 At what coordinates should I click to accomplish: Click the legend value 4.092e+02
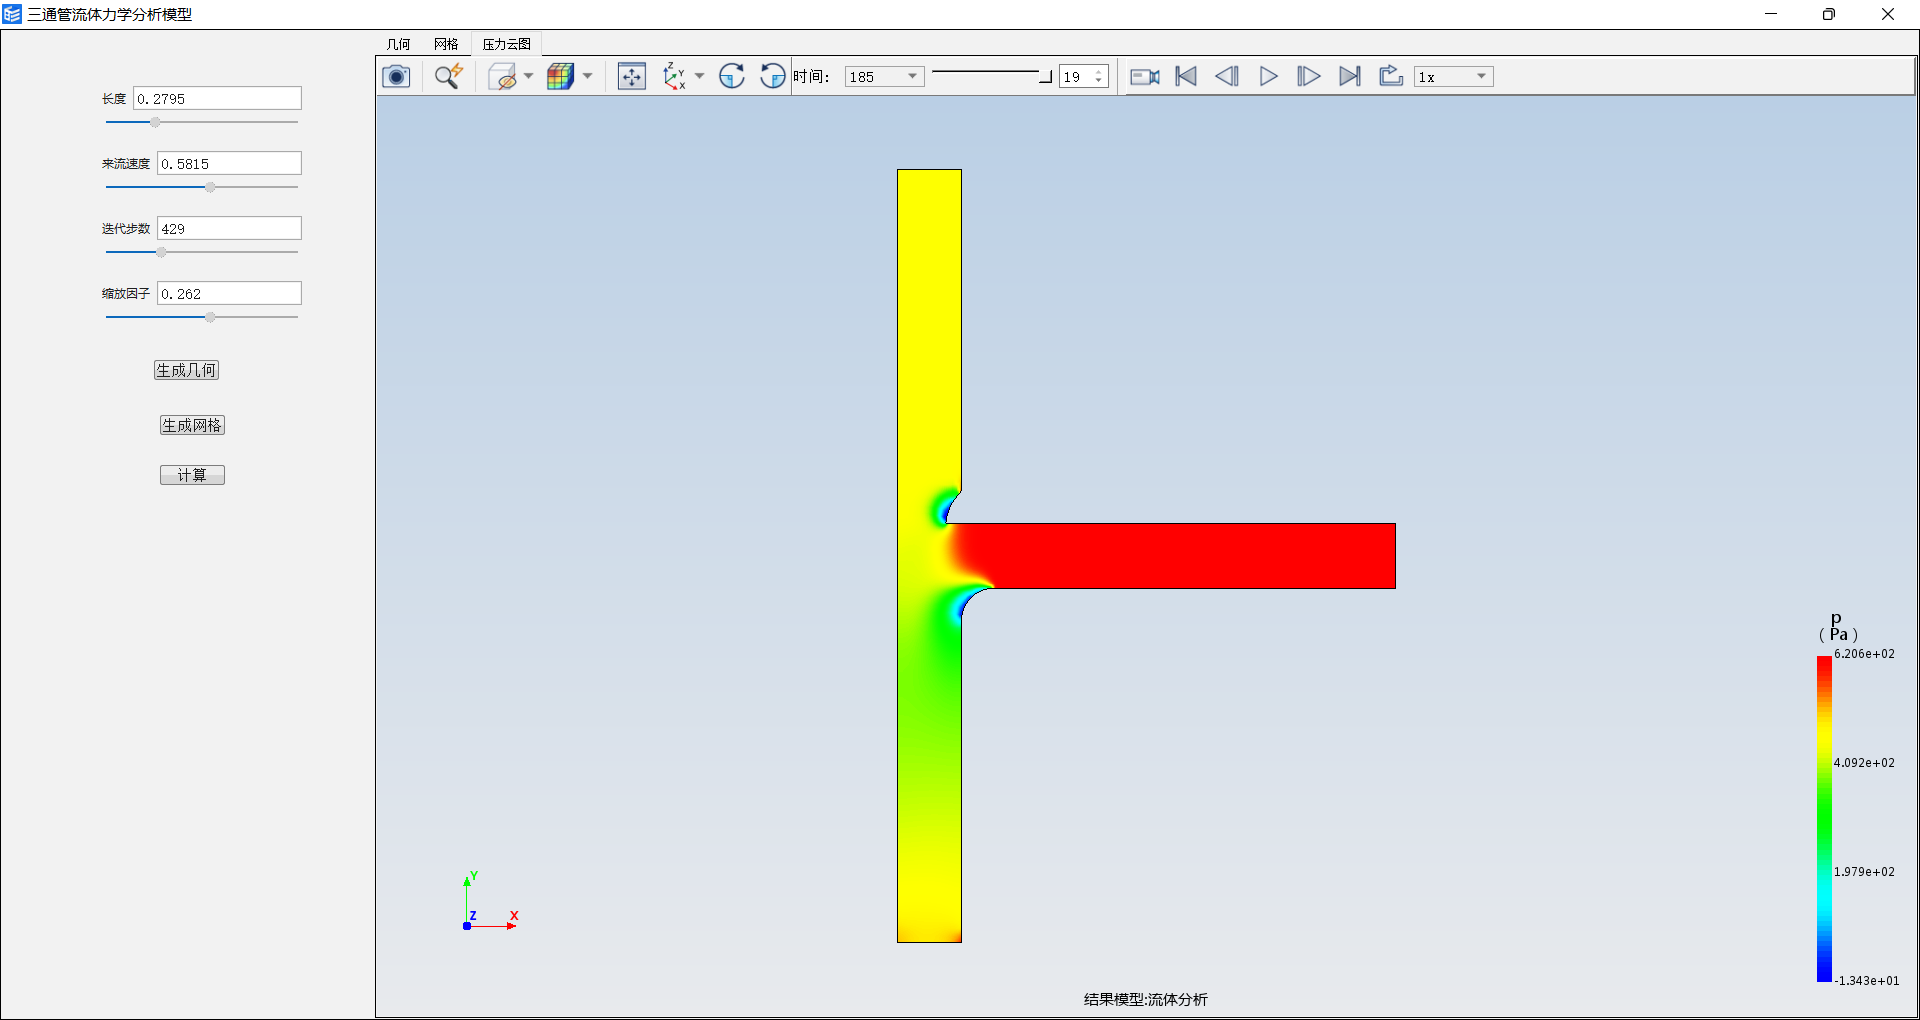[x=1864, y=763]
